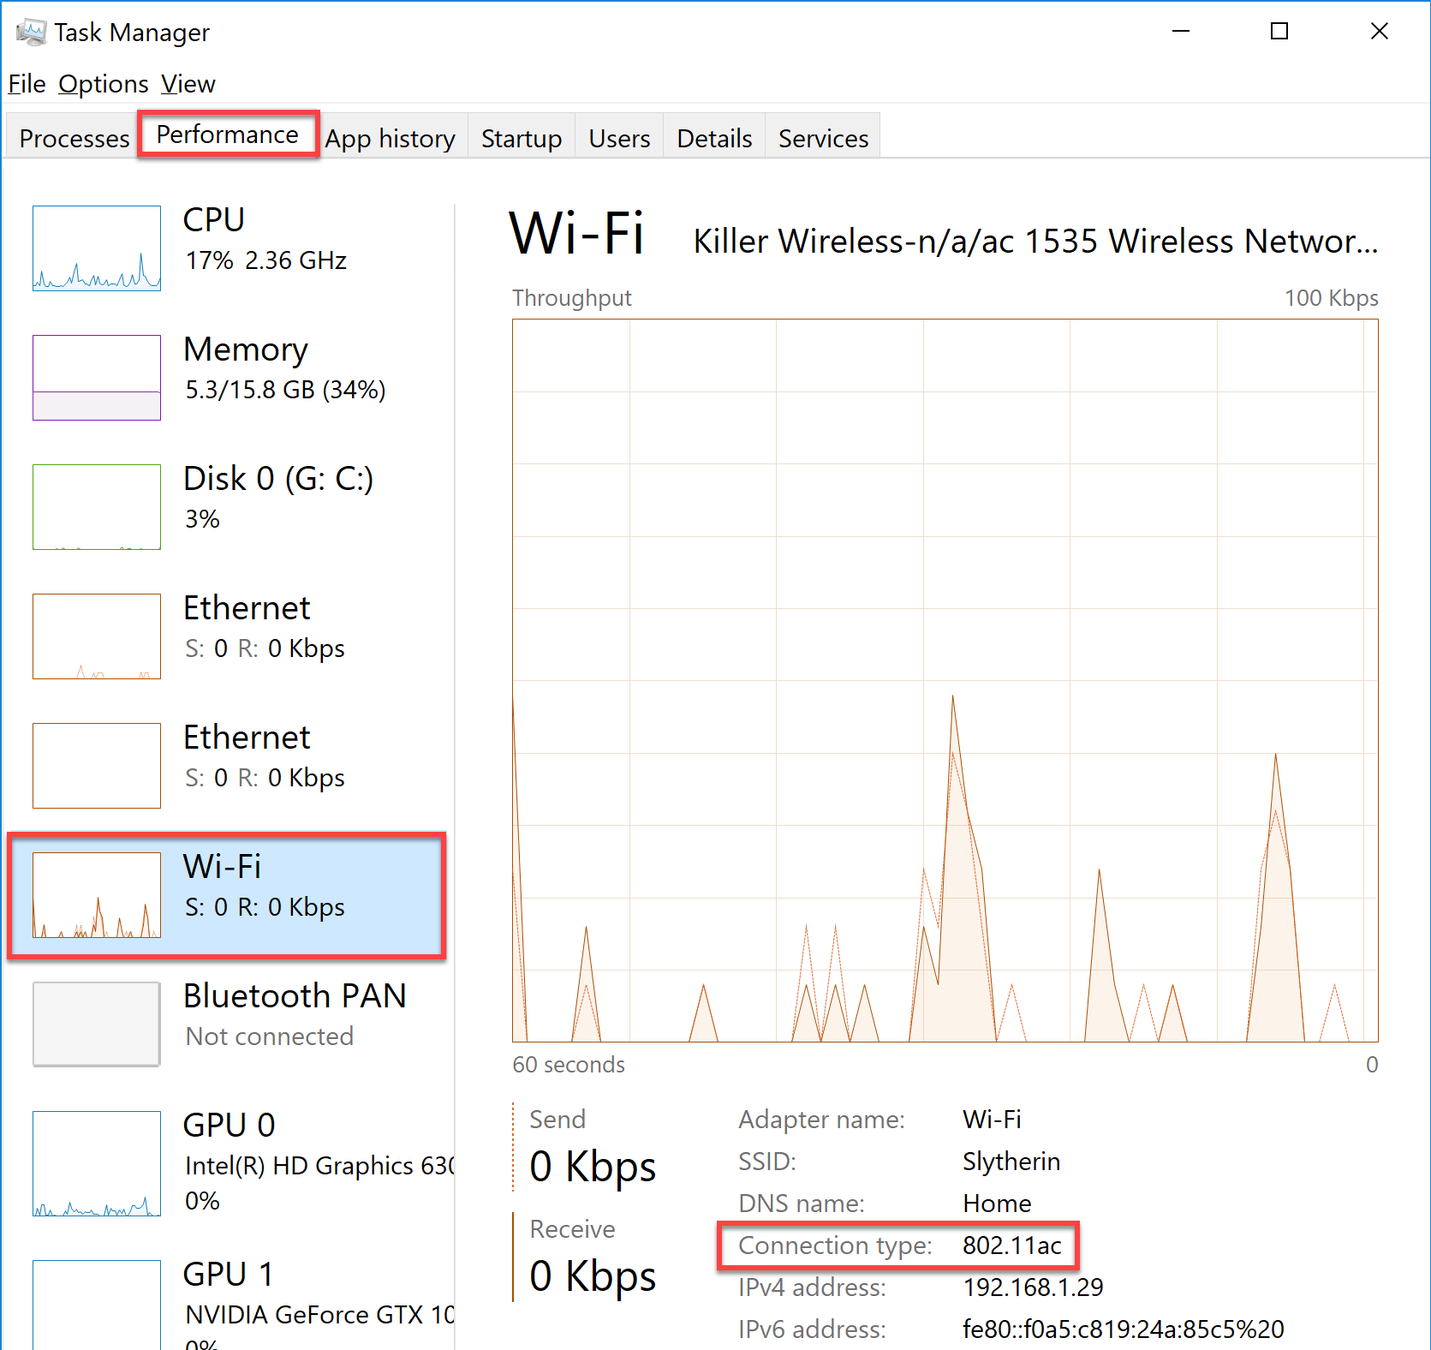
Task: Maximize the Task Manager window
Action: click(1279, 31)
